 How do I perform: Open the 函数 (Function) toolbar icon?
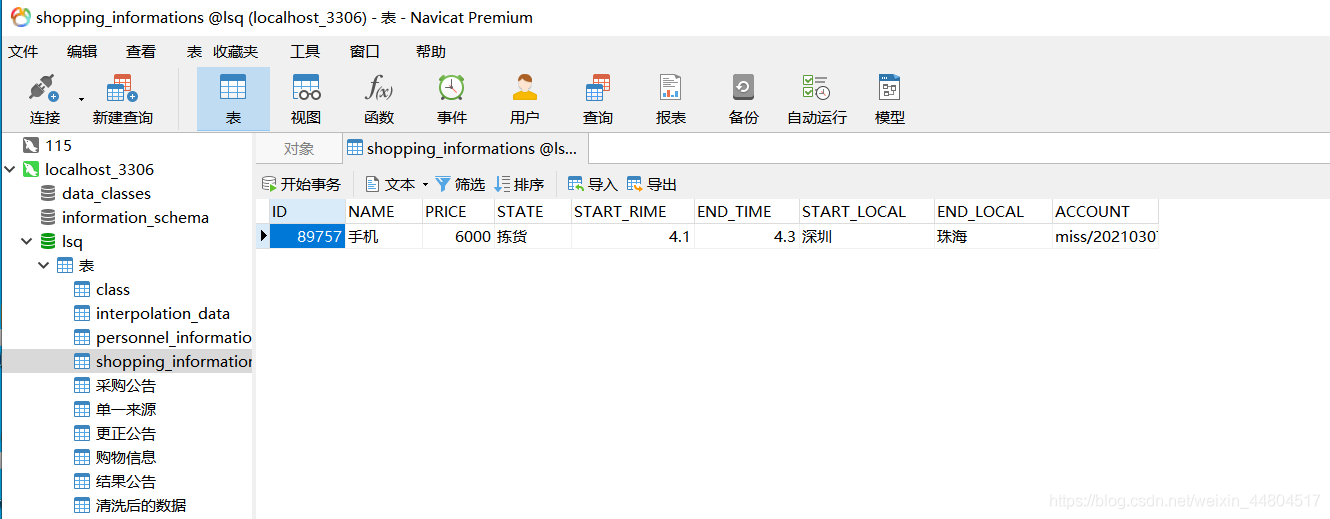379,99
